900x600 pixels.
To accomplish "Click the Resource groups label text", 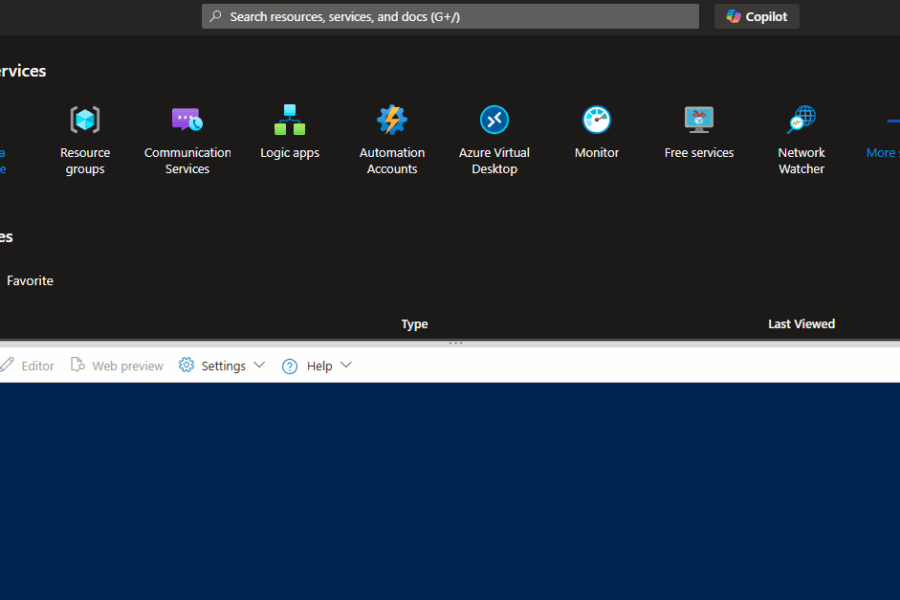I will pyautogui.click(x=85, y=161).
